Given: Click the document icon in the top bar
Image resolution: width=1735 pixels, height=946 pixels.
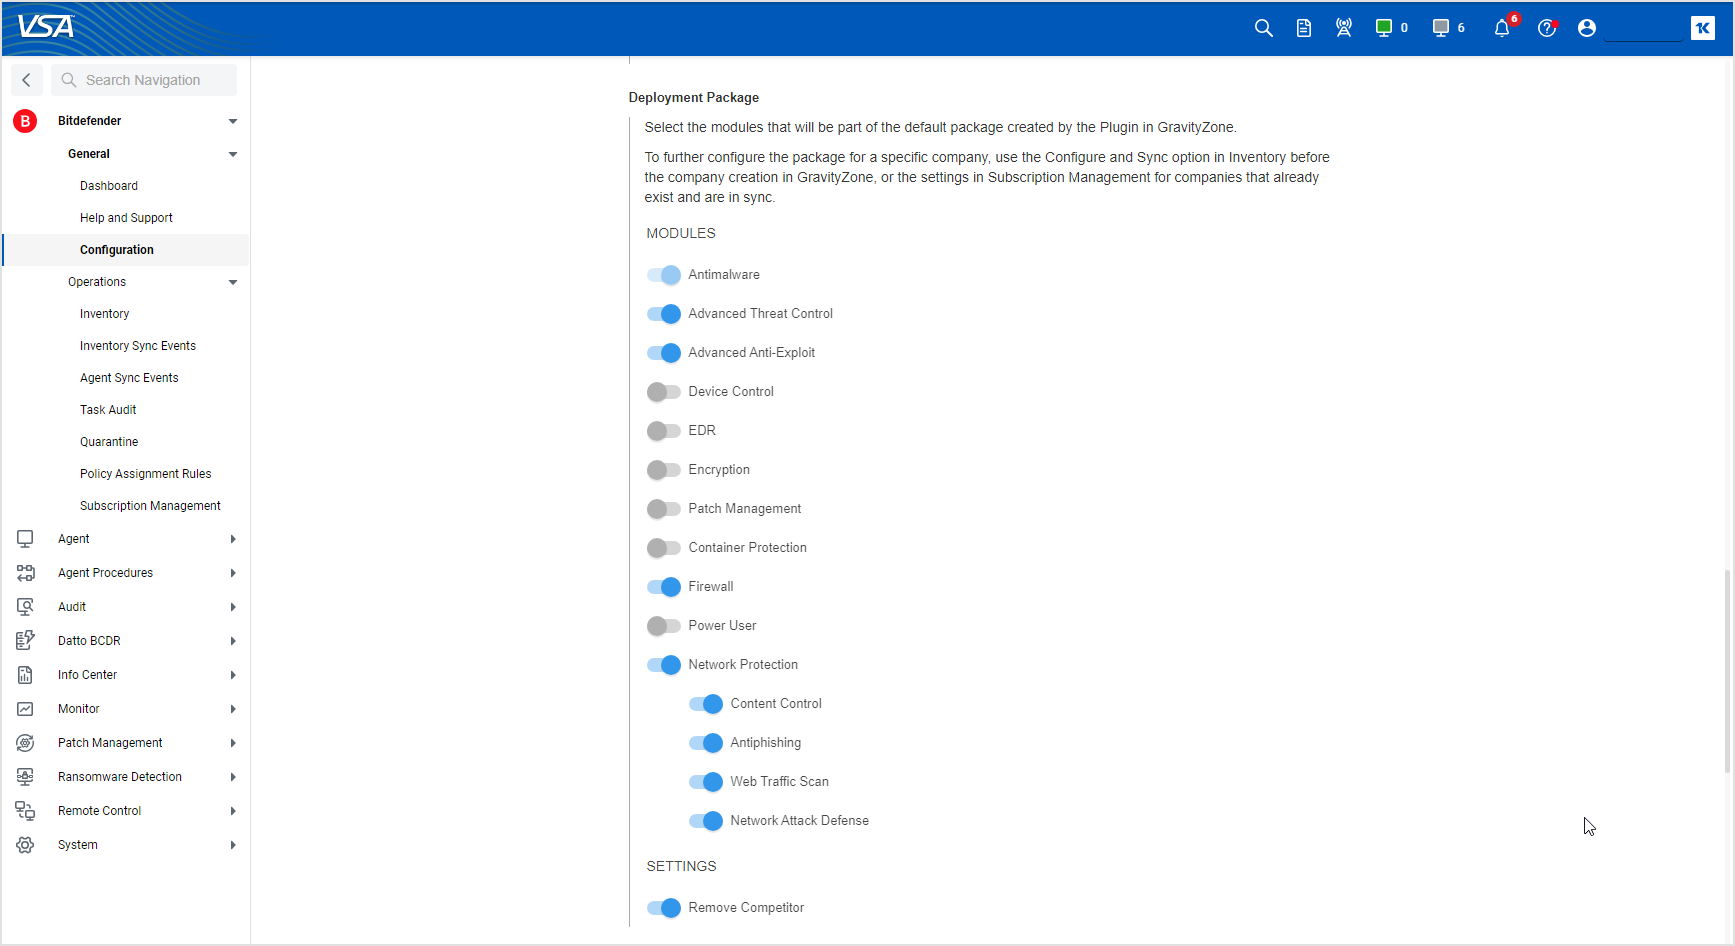Looking at the screenshot, I should [x=1303, y=28].
